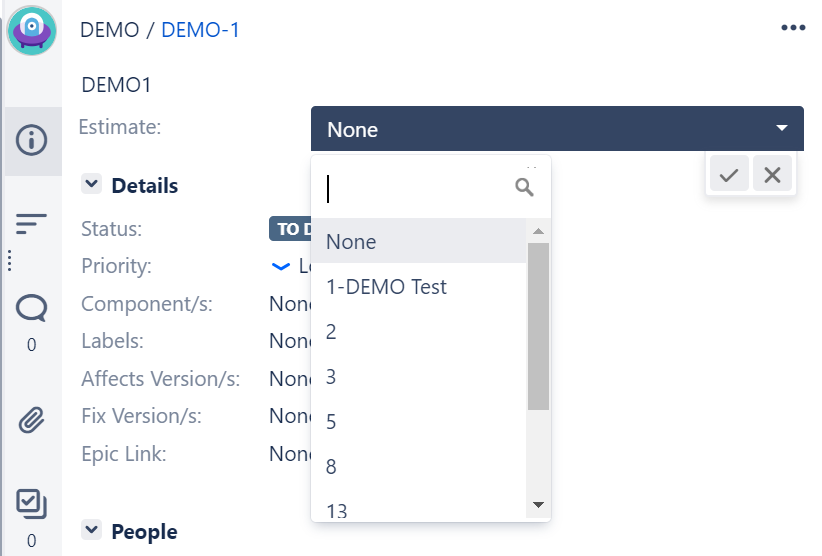Screen dimensions: 822x556
Task: Cancel estimate edit with the X button
Action: click(x=772, y=175)
